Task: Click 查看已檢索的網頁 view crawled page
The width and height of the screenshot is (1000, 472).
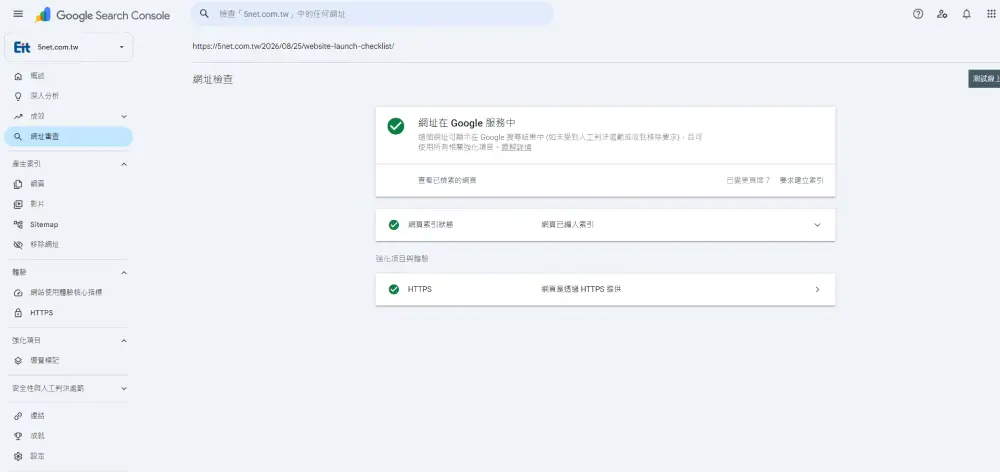Action: click(x=447, y=181)
